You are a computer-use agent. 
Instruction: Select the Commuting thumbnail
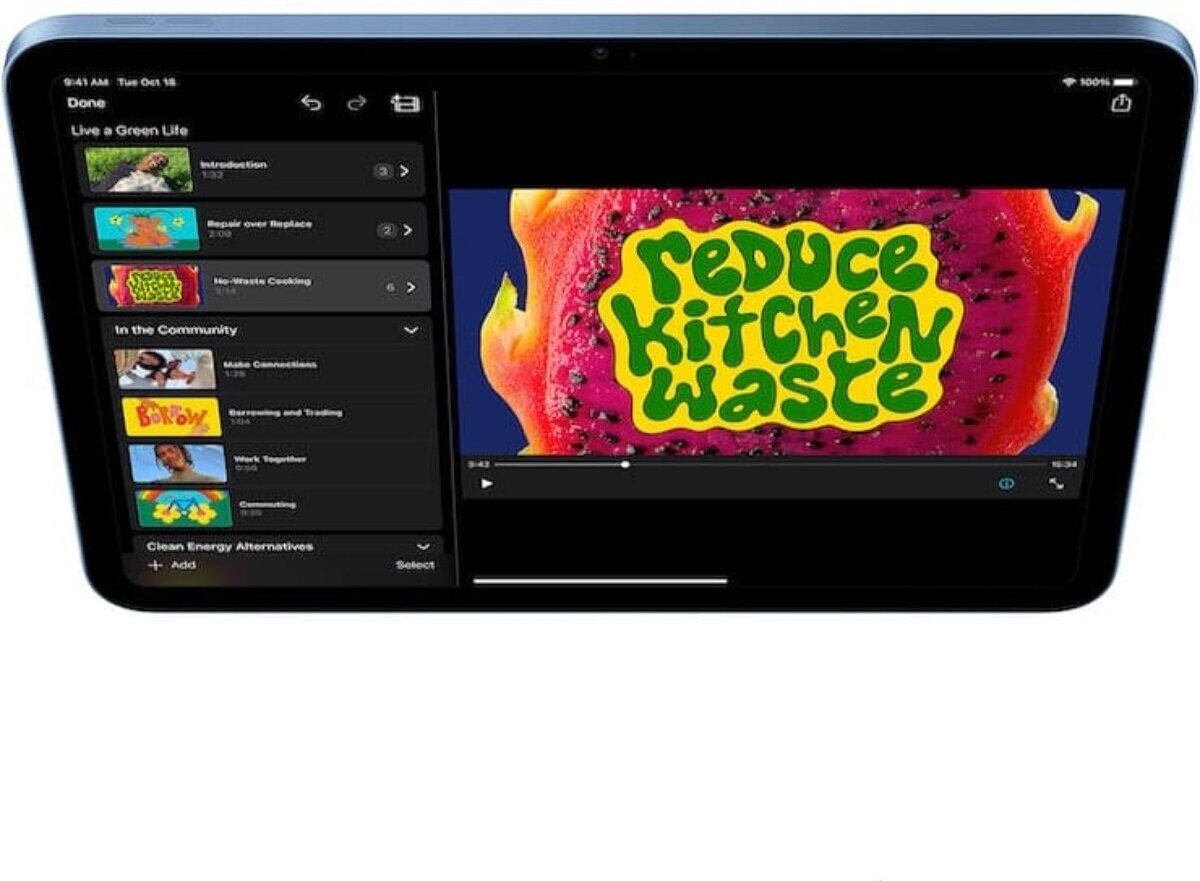[183, 508]
